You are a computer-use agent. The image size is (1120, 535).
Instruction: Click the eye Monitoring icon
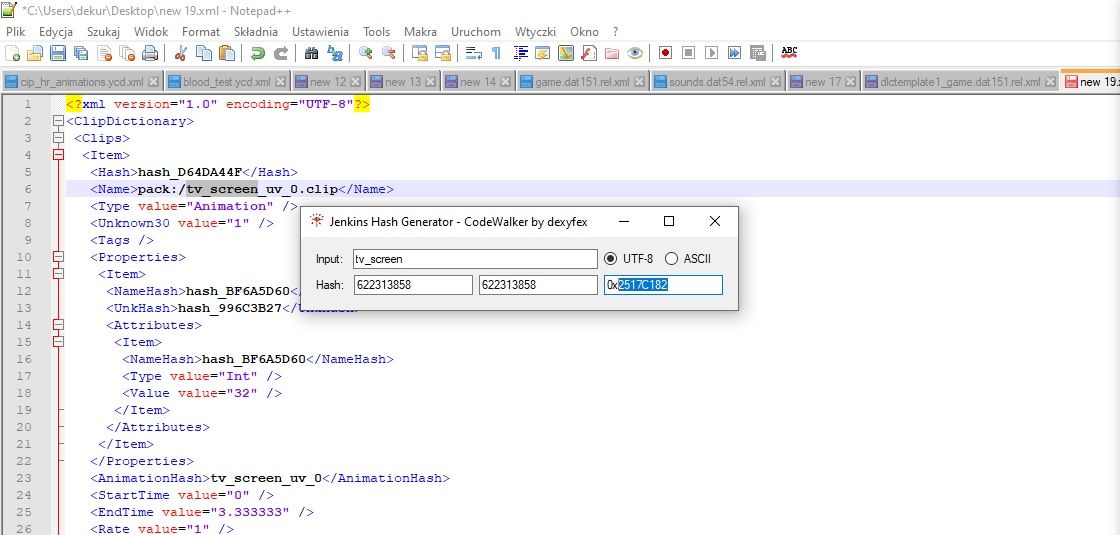click(635, 53)
